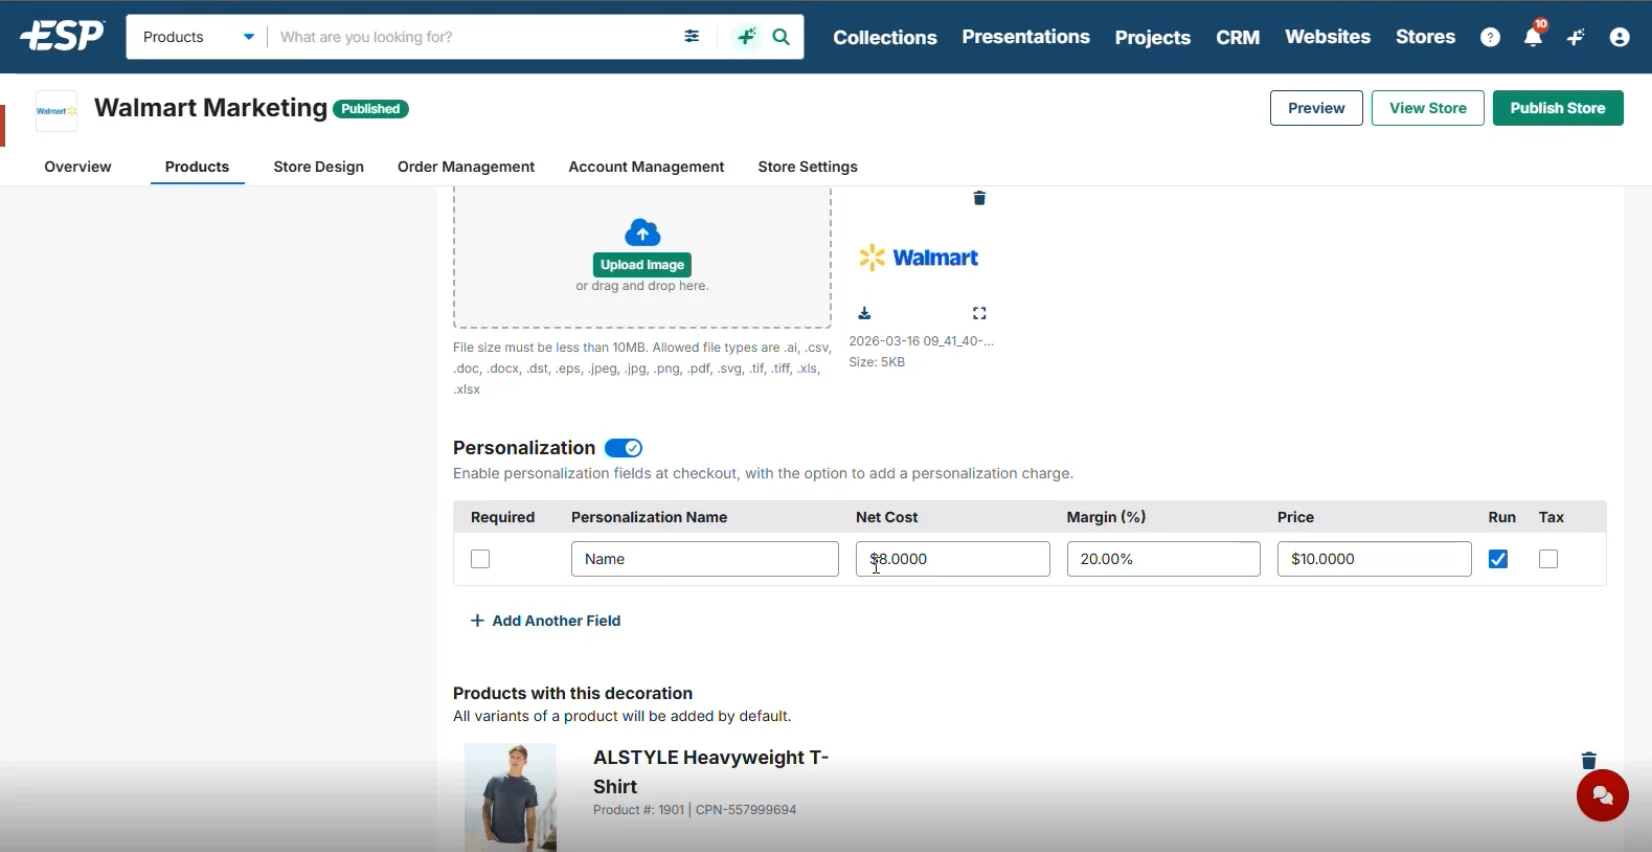Open search filter sliders icon
This screenshot has height=852, width=1652.
click(x=691, y=36)
